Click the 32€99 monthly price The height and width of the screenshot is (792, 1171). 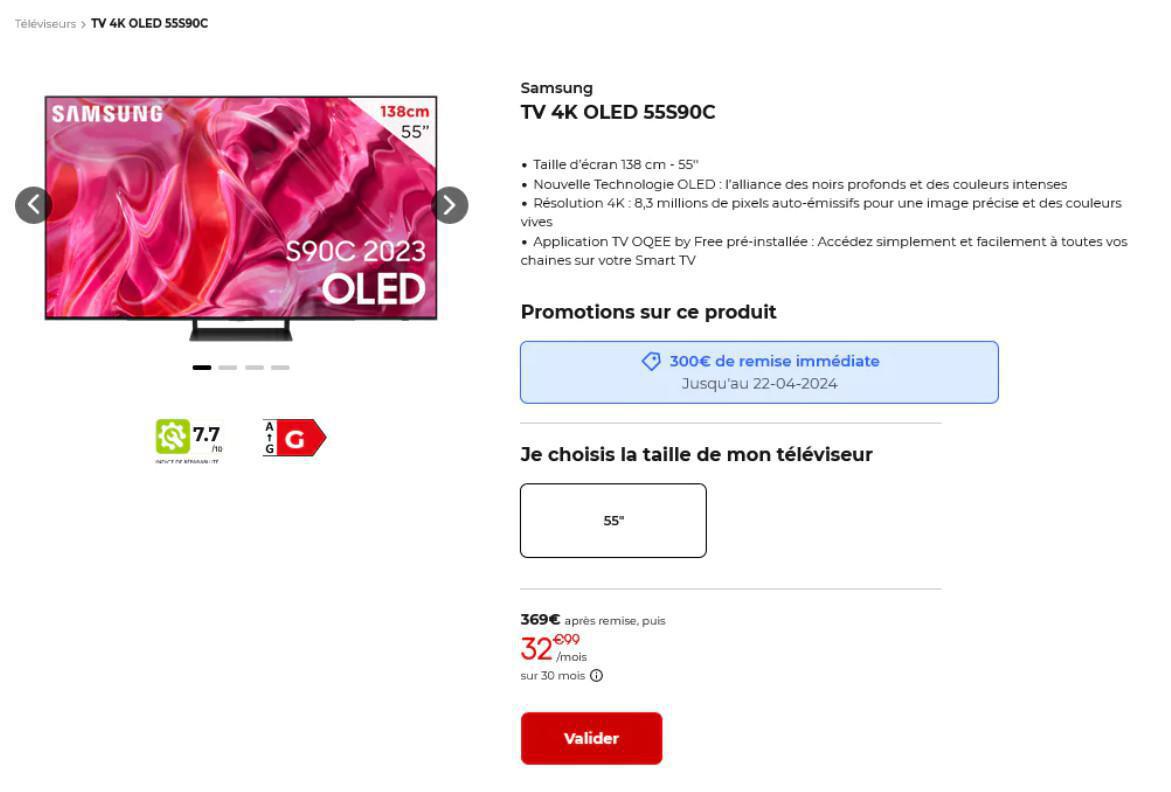549,647
